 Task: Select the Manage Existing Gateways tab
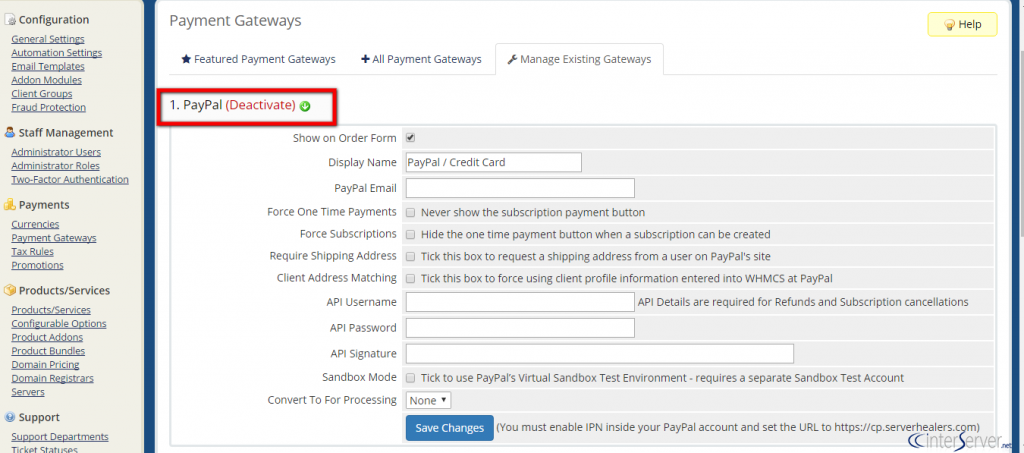tap(579, 59)
